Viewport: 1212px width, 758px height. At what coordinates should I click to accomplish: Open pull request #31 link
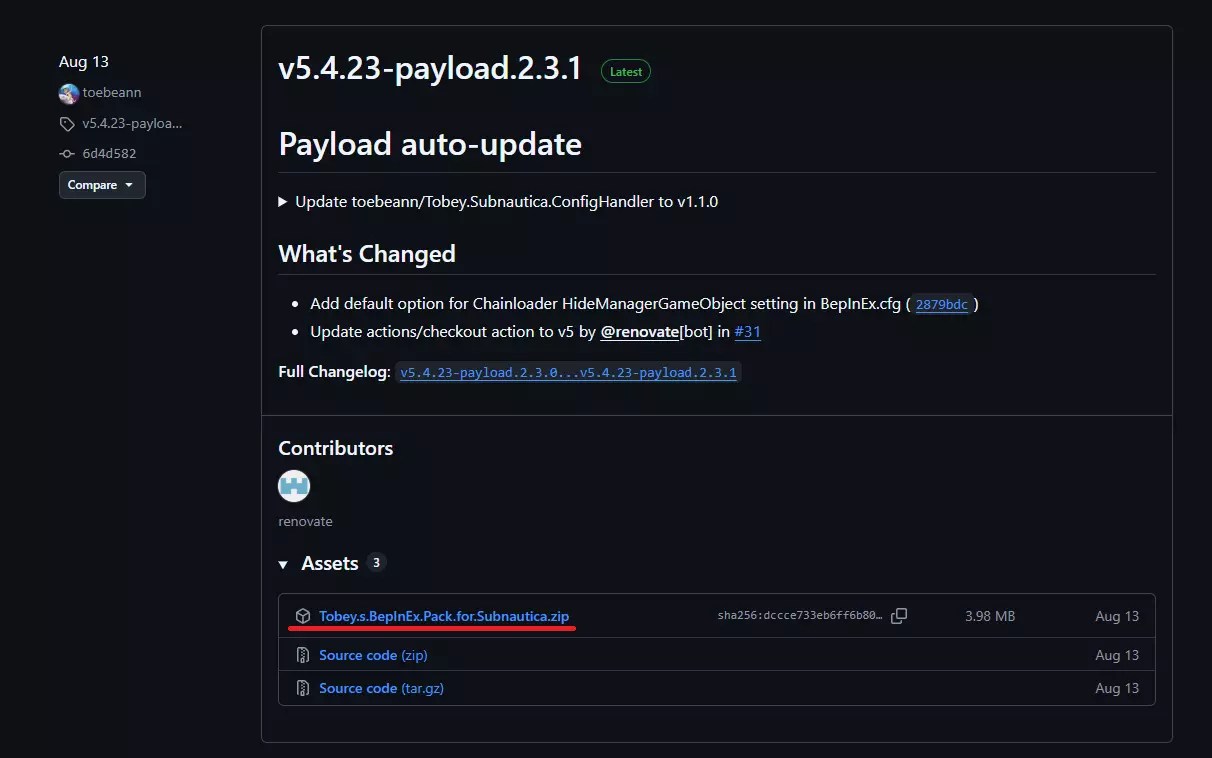tap(747, 332)
